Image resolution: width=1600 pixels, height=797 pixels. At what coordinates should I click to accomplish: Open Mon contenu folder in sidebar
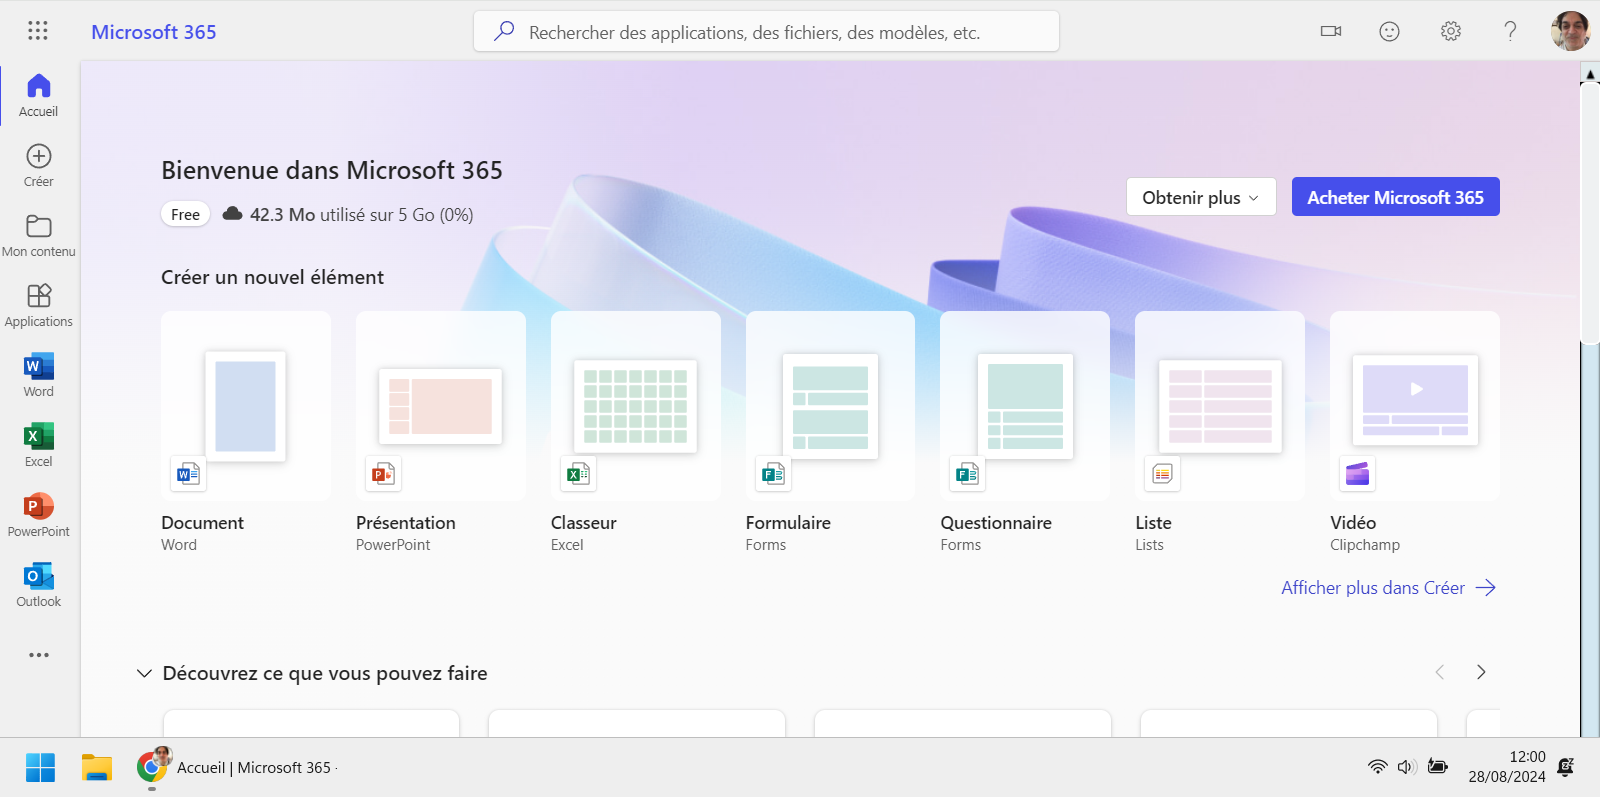pyautogui.click(x=39, y=236)
